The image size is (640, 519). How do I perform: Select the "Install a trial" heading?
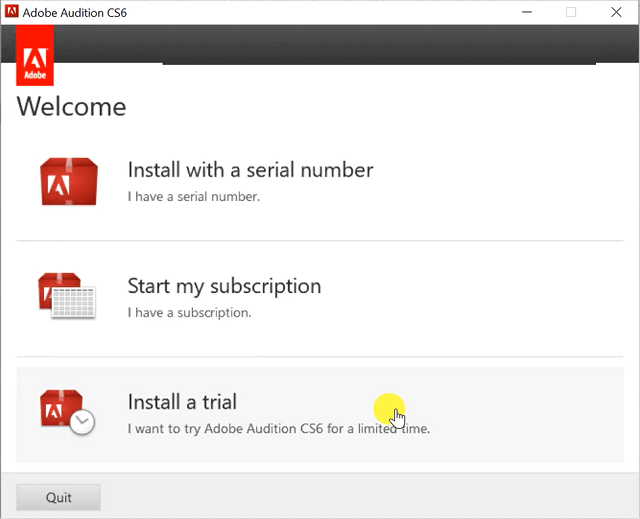182,402
